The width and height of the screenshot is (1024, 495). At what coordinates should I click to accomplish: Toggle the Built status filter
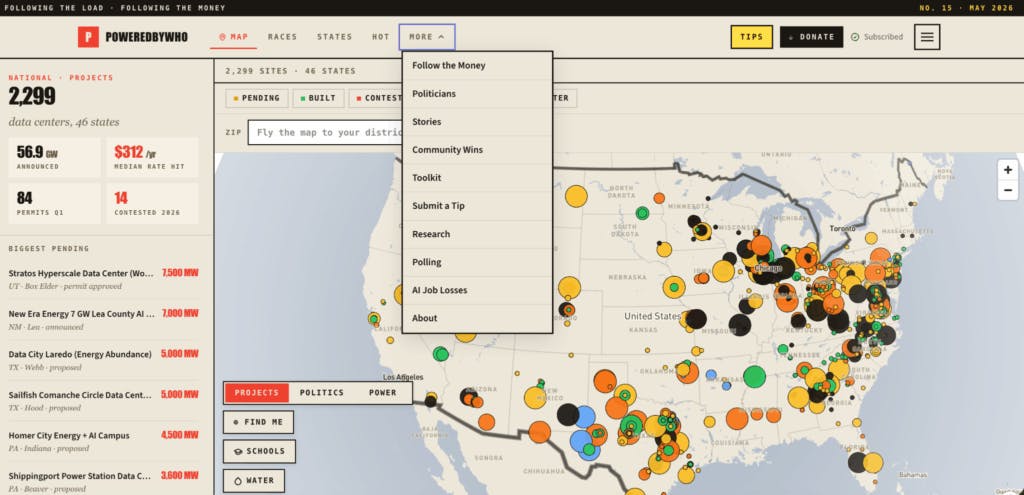[318, 99]
